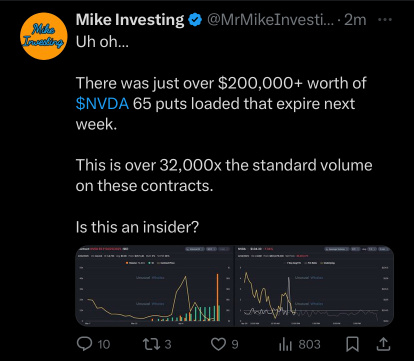Image resolution: width=414 pixels, height=361 pixels.
Task: Like the tweet with the heart icon
Action: click(219, 344)
